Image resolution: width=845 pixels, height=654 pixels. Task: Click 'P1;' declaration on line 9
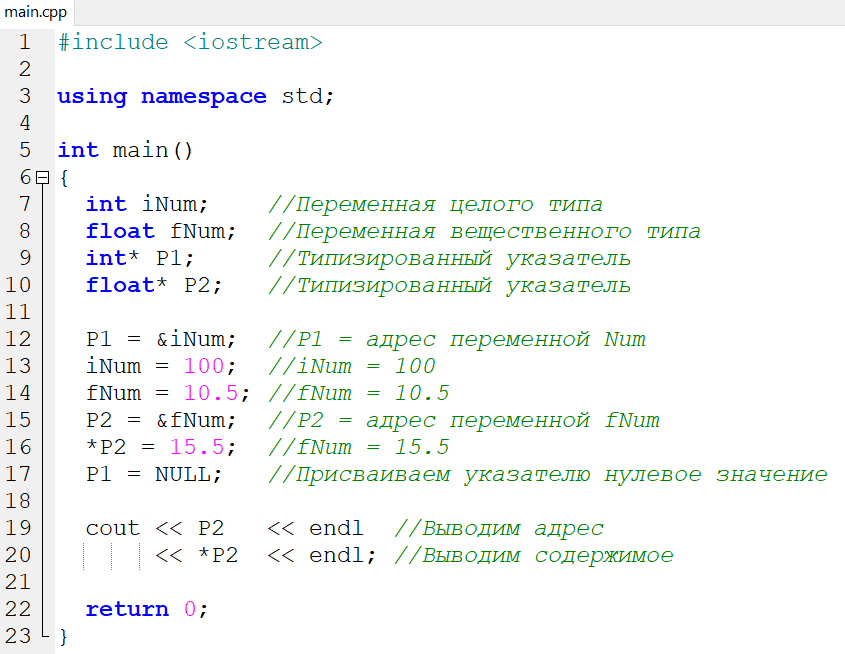click(x=175, y=258)
